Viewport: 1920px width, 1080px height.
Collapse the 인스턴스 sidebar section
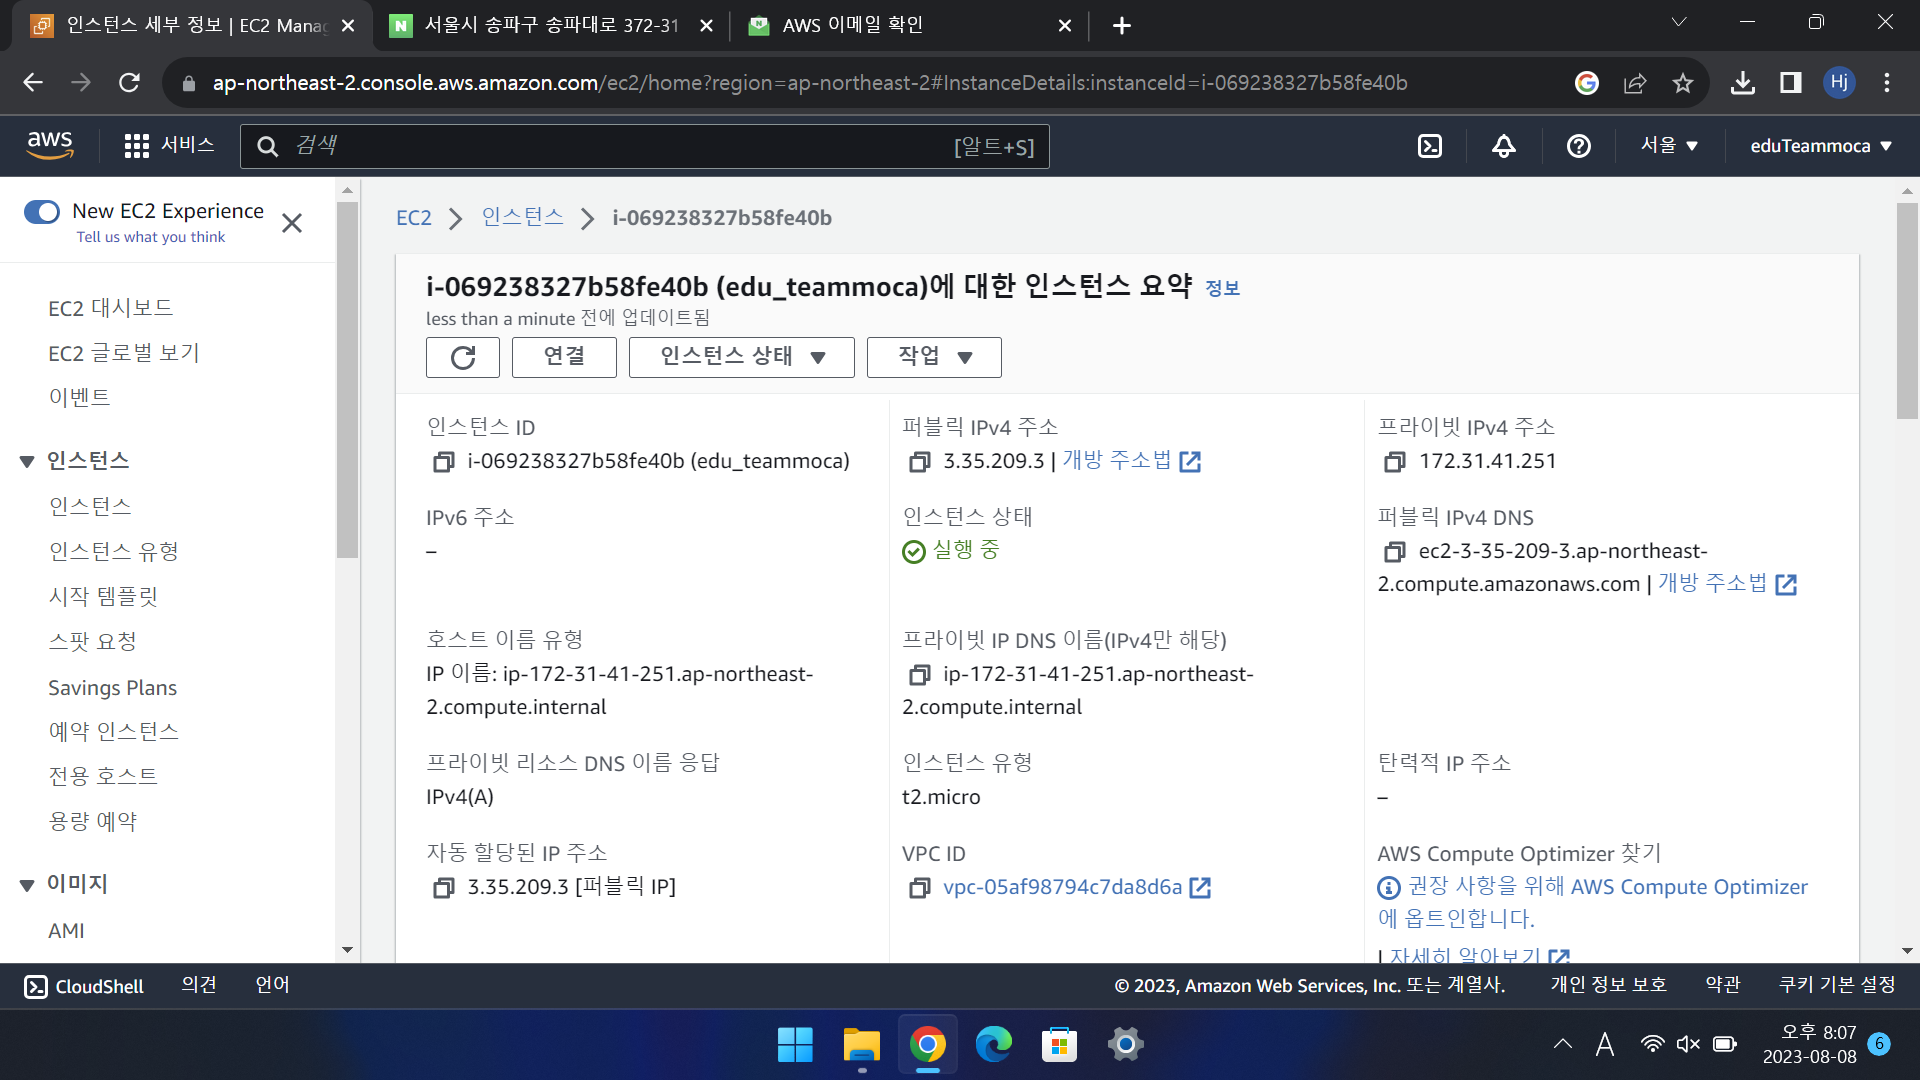click(x=27, y=462)
